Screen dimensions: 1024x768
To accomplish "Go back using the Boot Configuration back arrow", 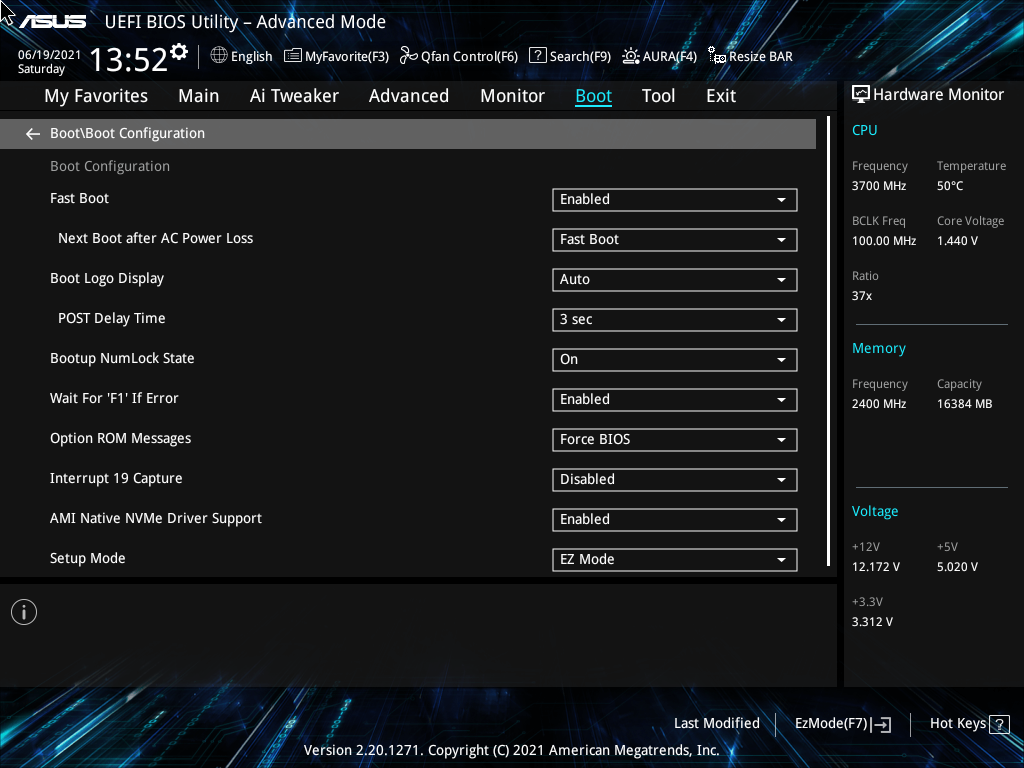I will point(32,132).
